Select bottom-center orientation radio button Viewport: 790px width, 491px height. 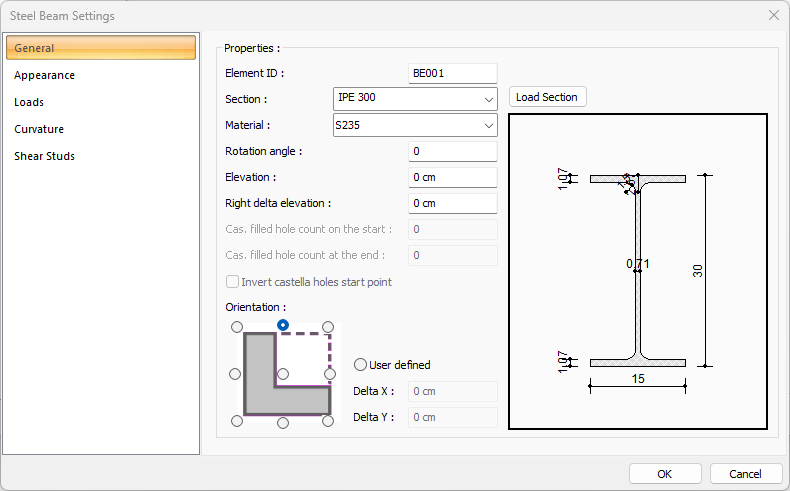283,423
